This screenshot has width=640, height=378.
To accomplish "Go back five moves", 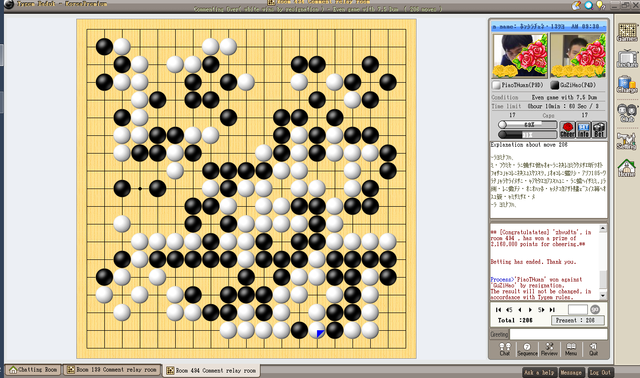I will pyautogui.click(x=509, y=310).
